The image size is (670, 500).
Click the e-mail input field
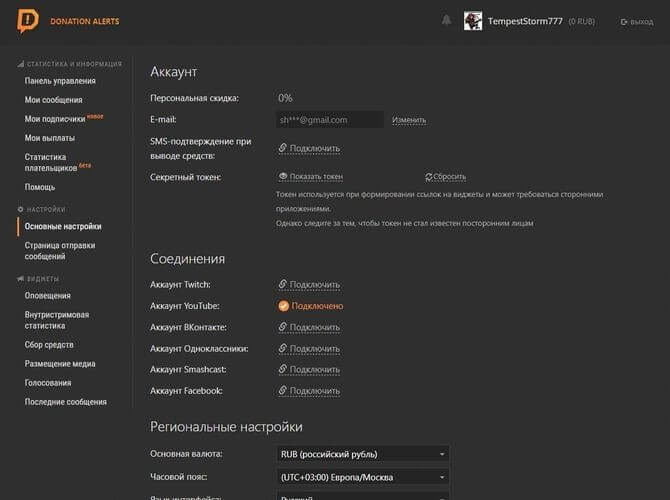click(329, 120)
